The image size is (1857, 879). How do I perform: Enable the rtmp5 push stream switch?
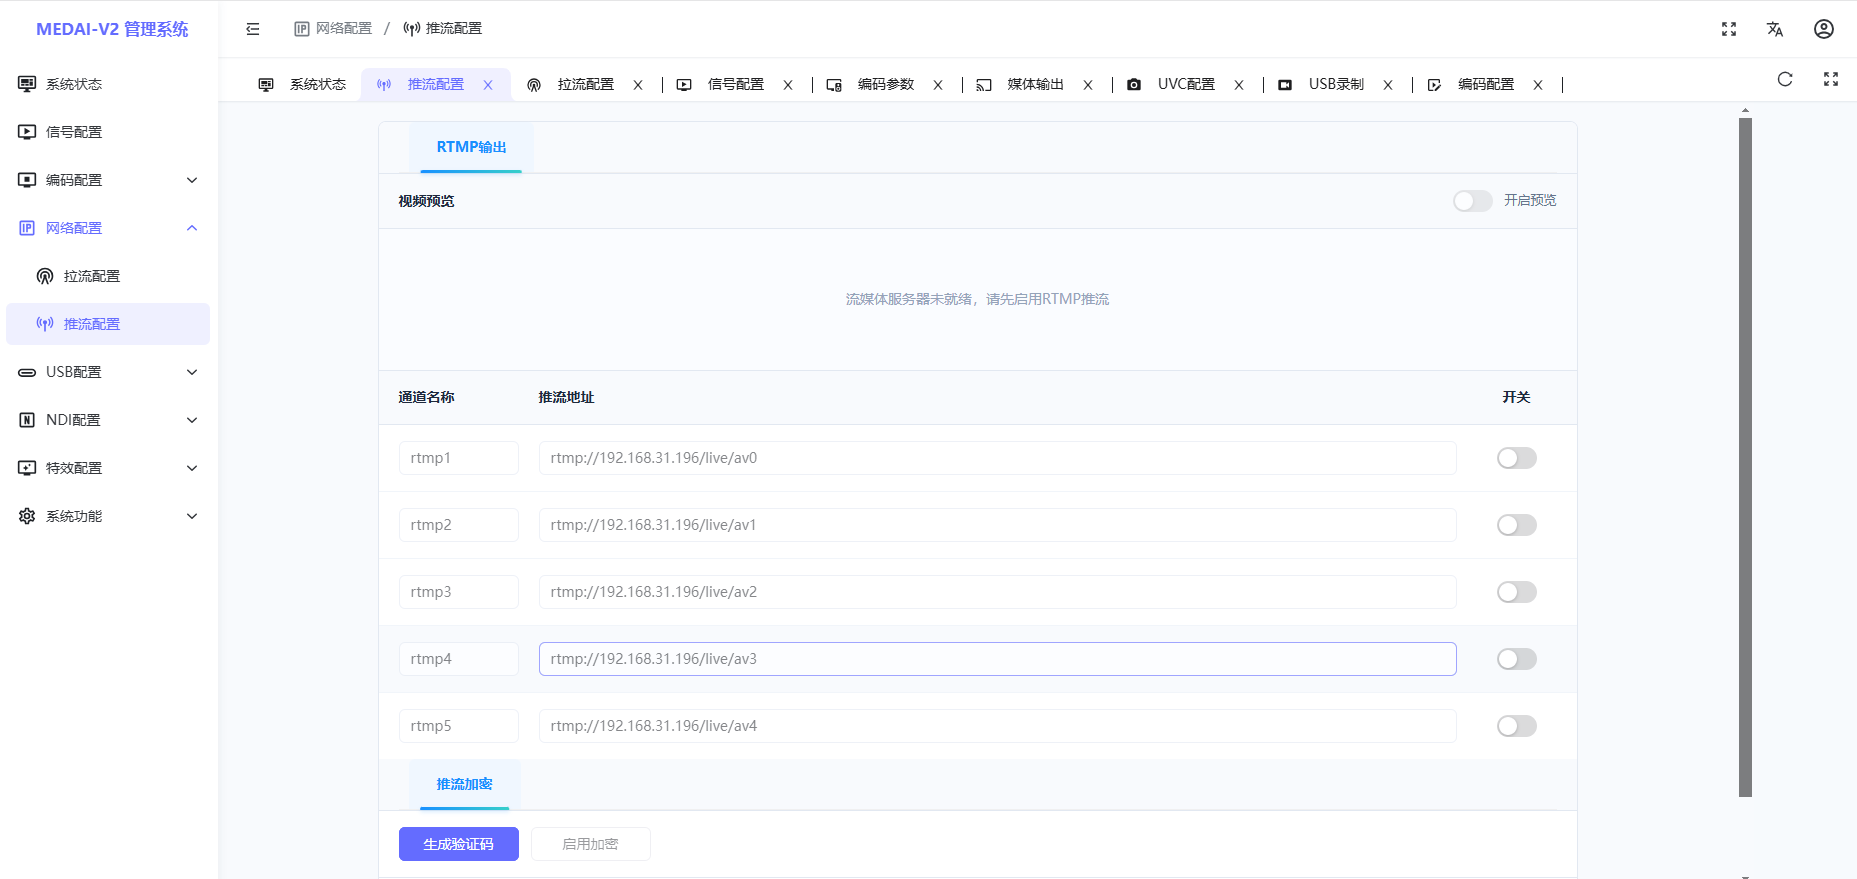[1517, 726]
